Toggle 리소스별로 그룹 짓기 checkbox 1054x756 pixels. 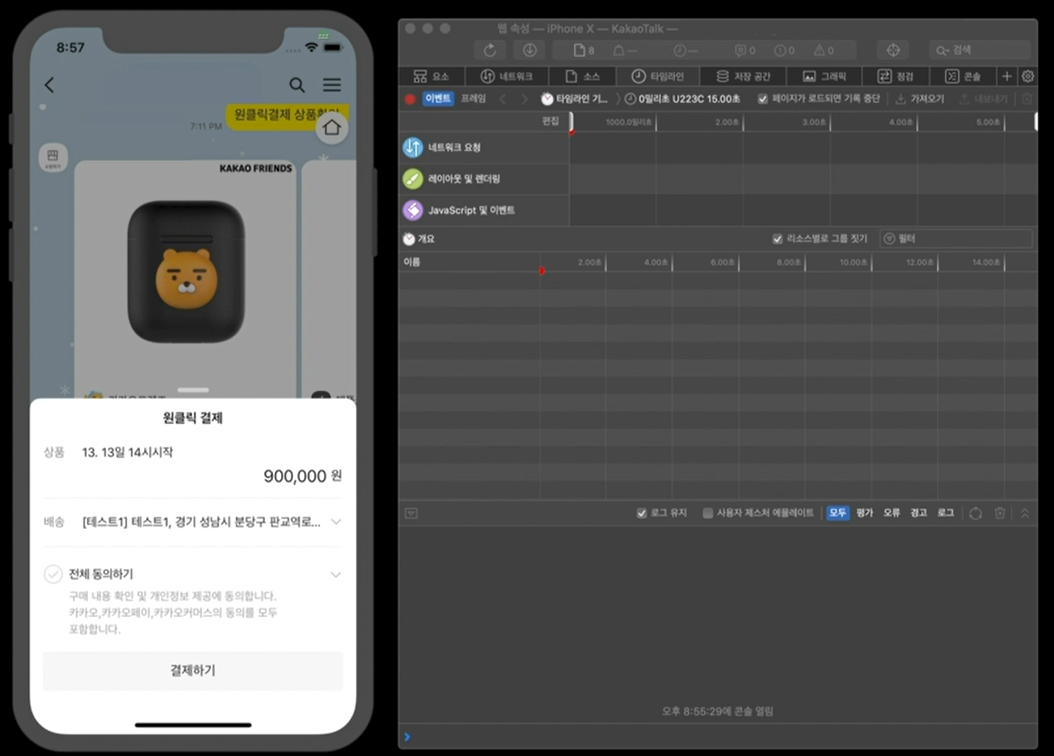(x=778, y=239)
